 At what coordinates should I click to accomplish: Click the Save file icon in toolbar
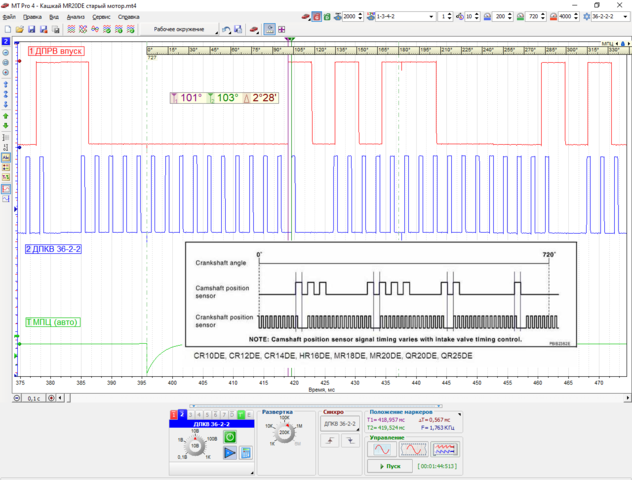(32, 30)
